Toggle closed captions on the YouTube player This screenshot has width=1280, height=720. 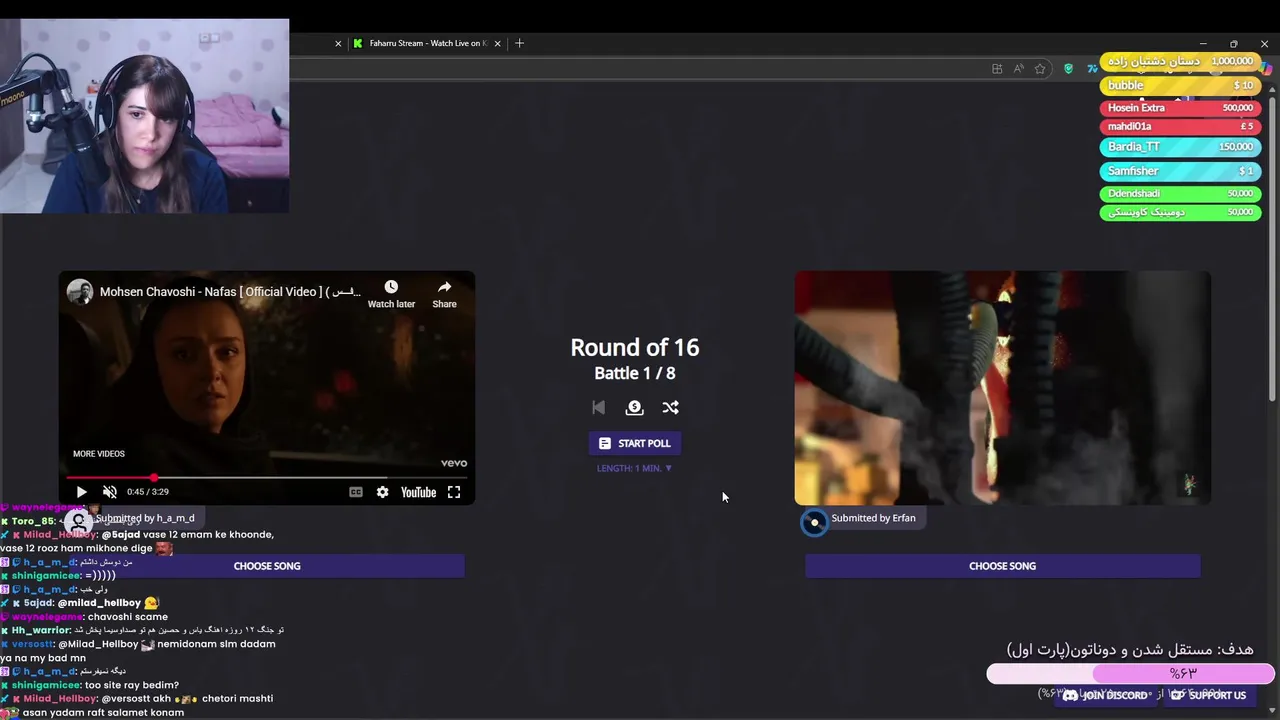coord(355,492)
